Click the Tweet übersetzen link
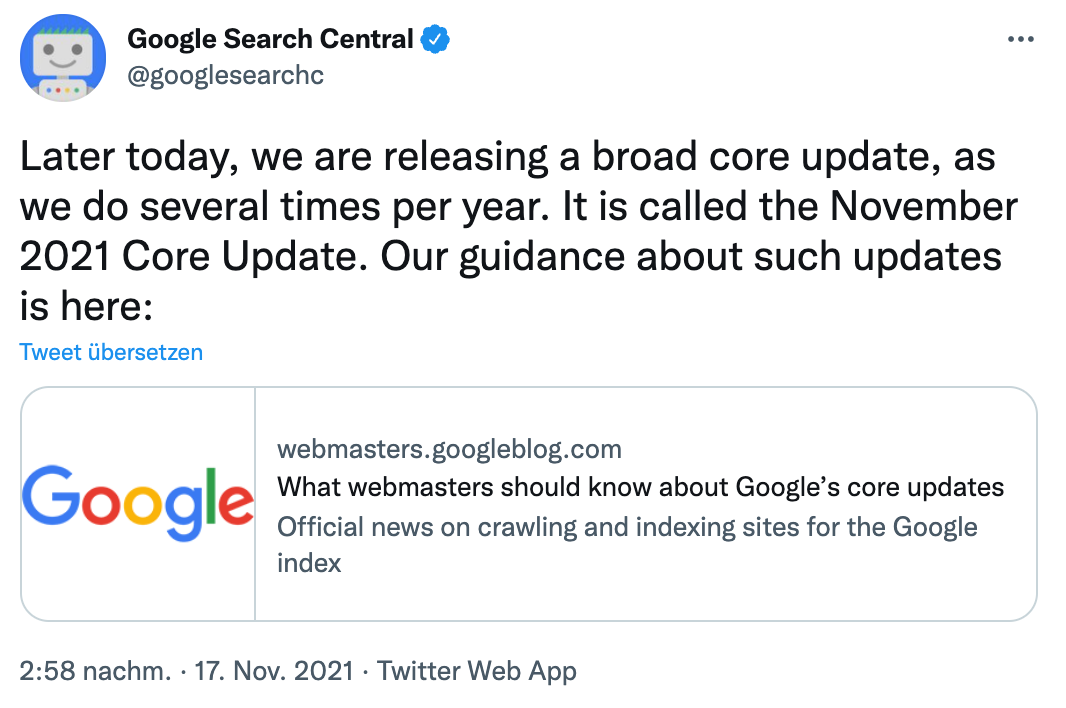Viewport: 1066px width, 708px height. [111, 352]
